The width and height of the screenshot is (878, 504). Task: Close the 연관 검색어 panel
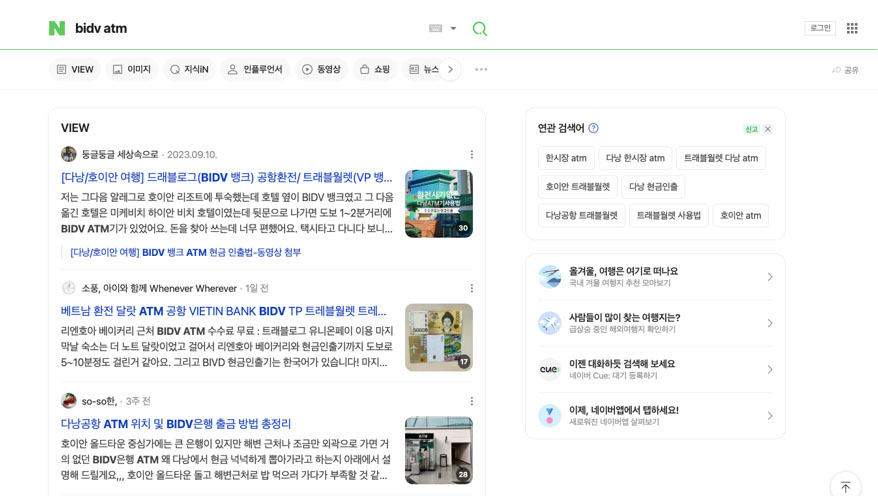point(768,129)
